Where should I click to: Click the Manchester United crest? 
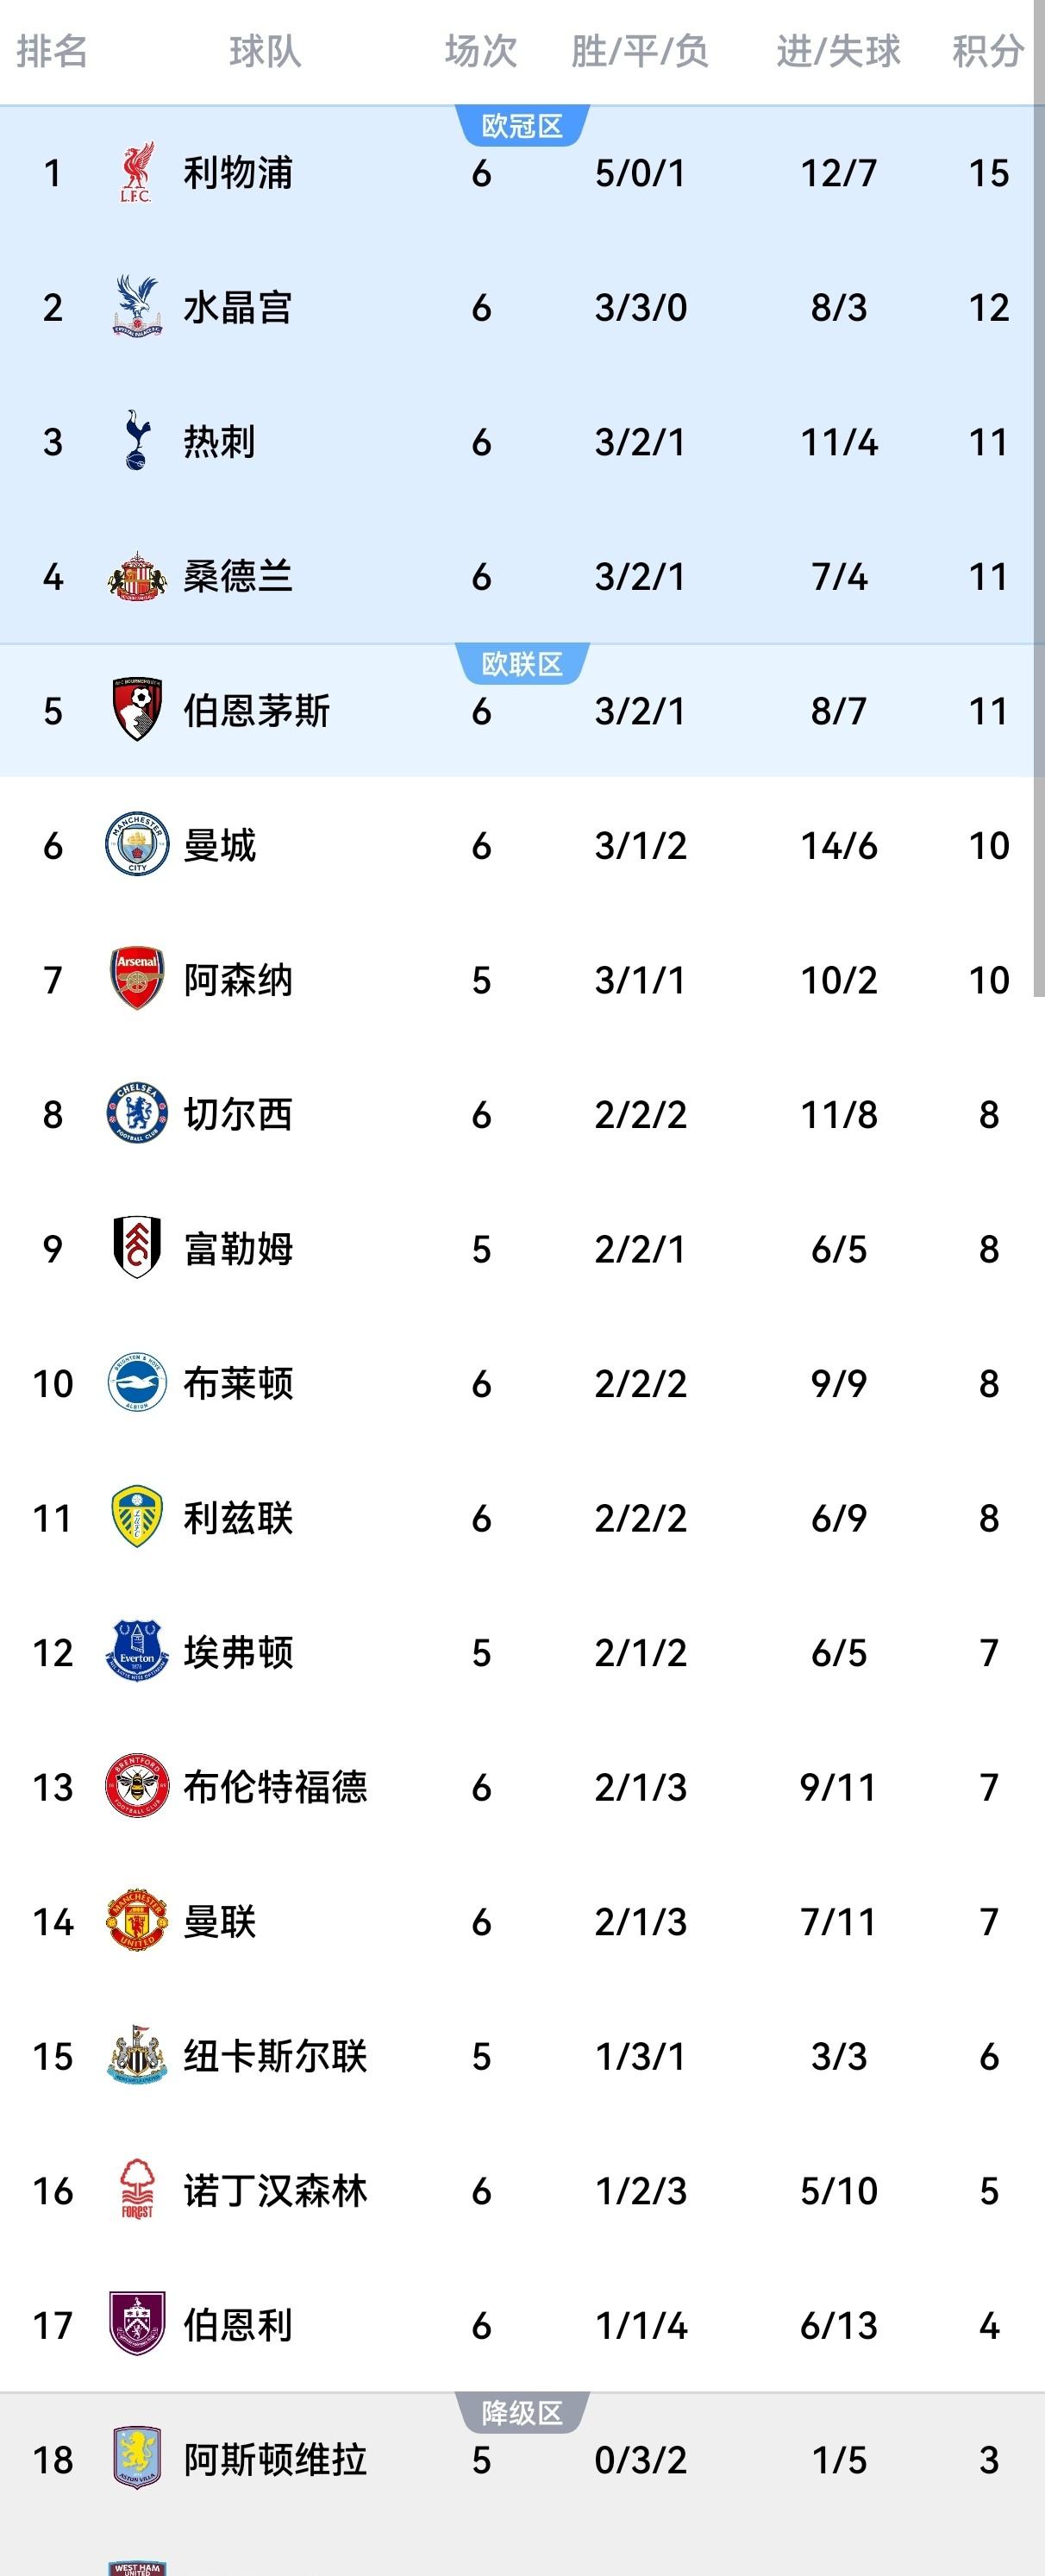click(x=137, y=1921)
